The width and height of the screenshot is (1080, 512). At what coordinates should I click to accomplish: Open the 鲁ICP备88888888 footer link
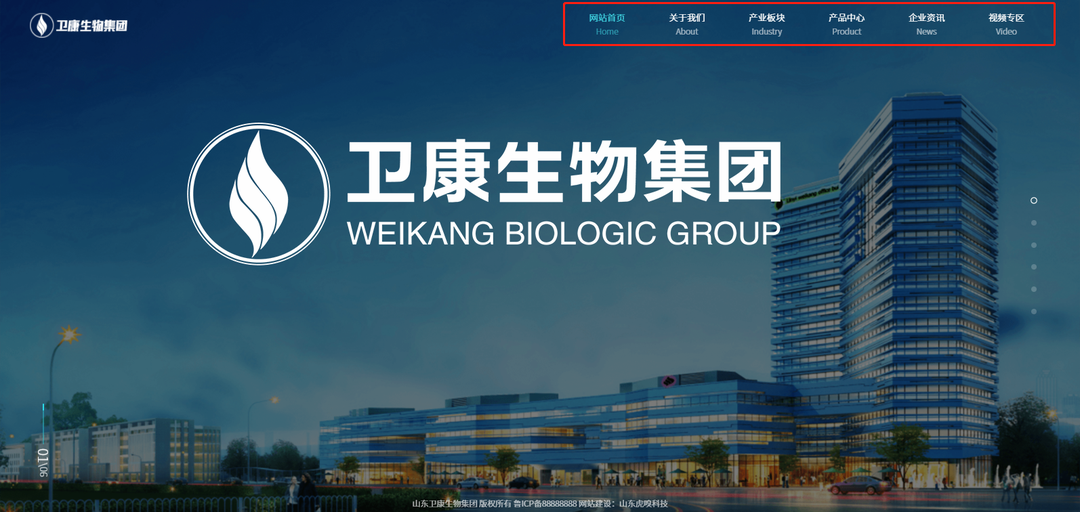pyautogui.click(x=545, y=504)
